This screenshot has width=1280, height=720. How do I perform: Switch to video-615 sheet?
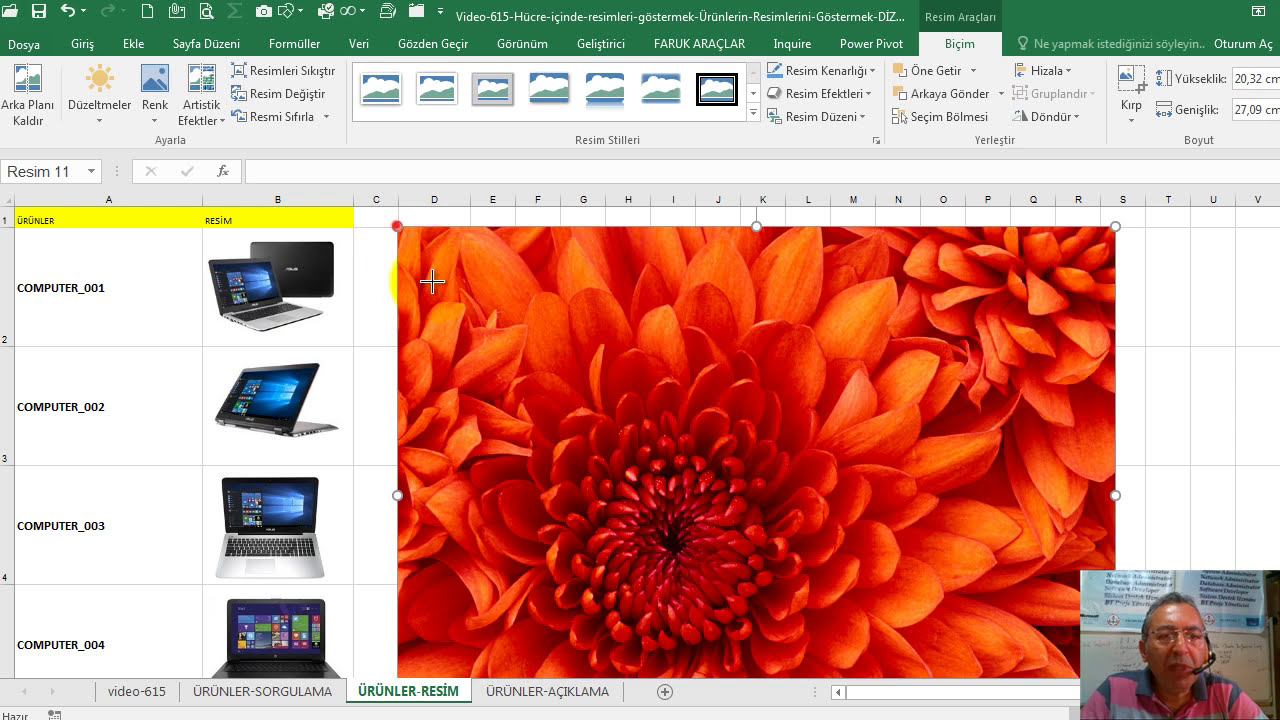(x=137, y=691)
